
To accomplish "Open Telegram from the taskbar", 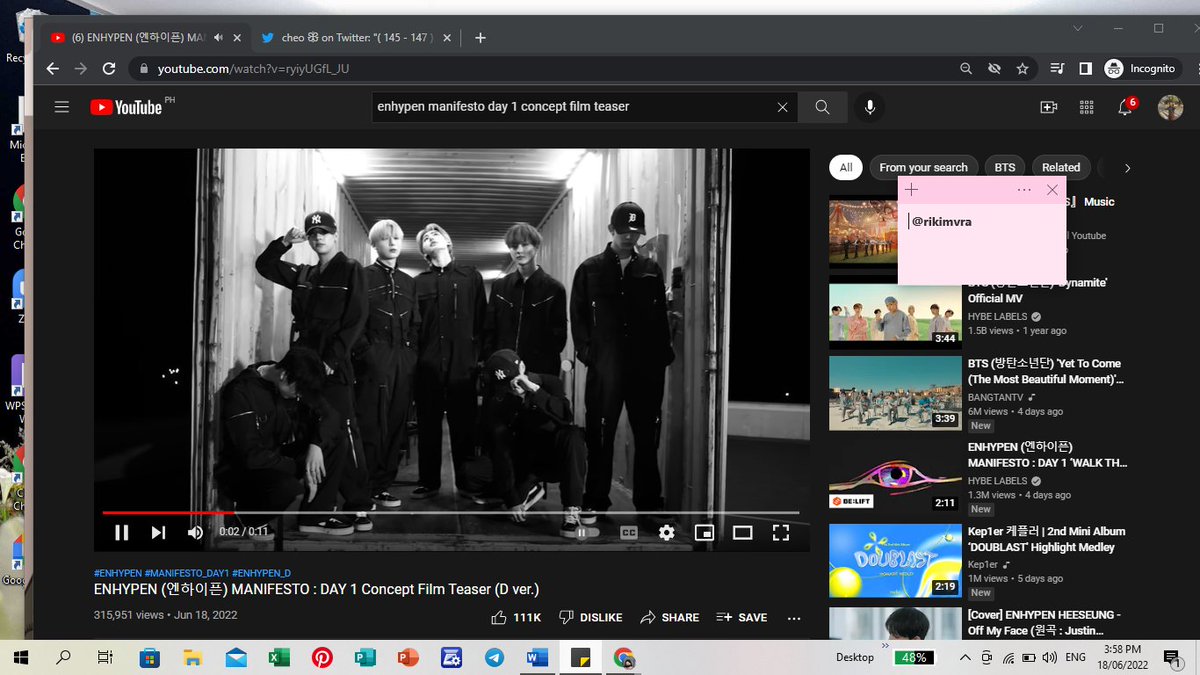I will tap(494, 657).
